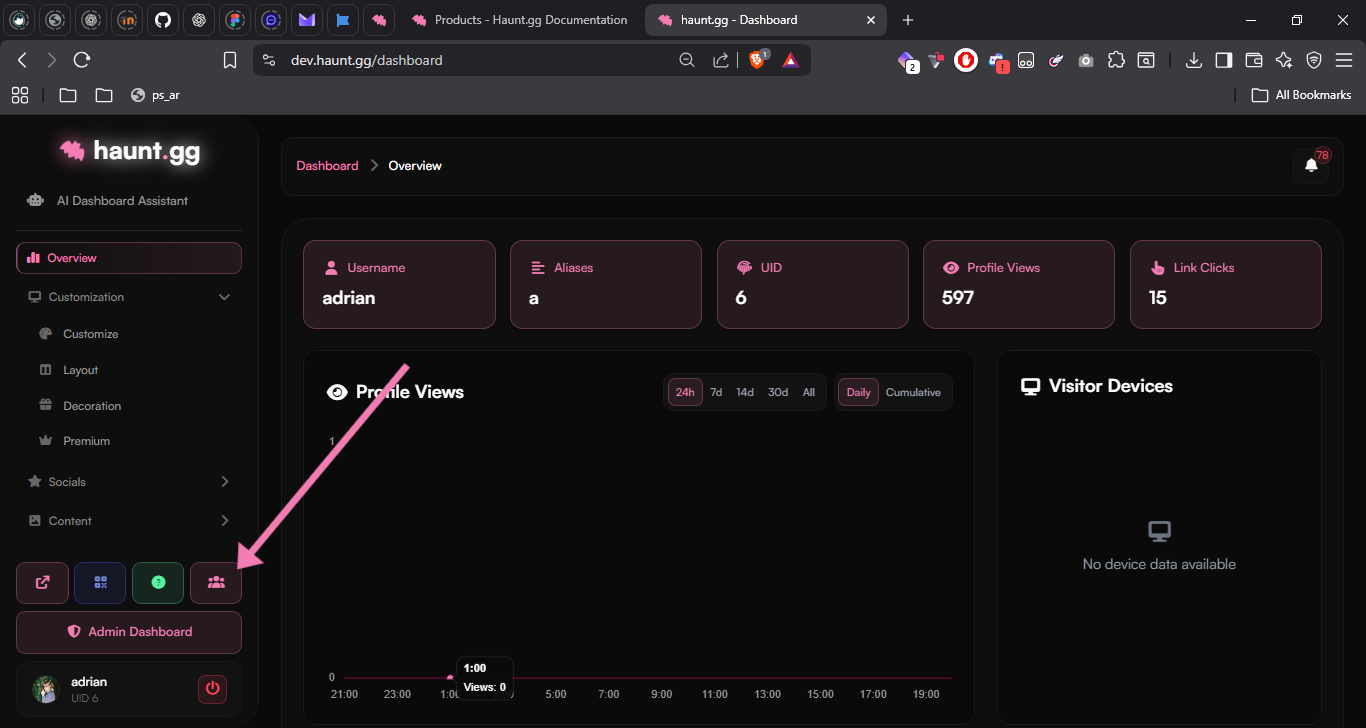Click the haunt.gg logo
Image resolution: width=1366 pixels, height=728 pixels.
coord(129,151)
